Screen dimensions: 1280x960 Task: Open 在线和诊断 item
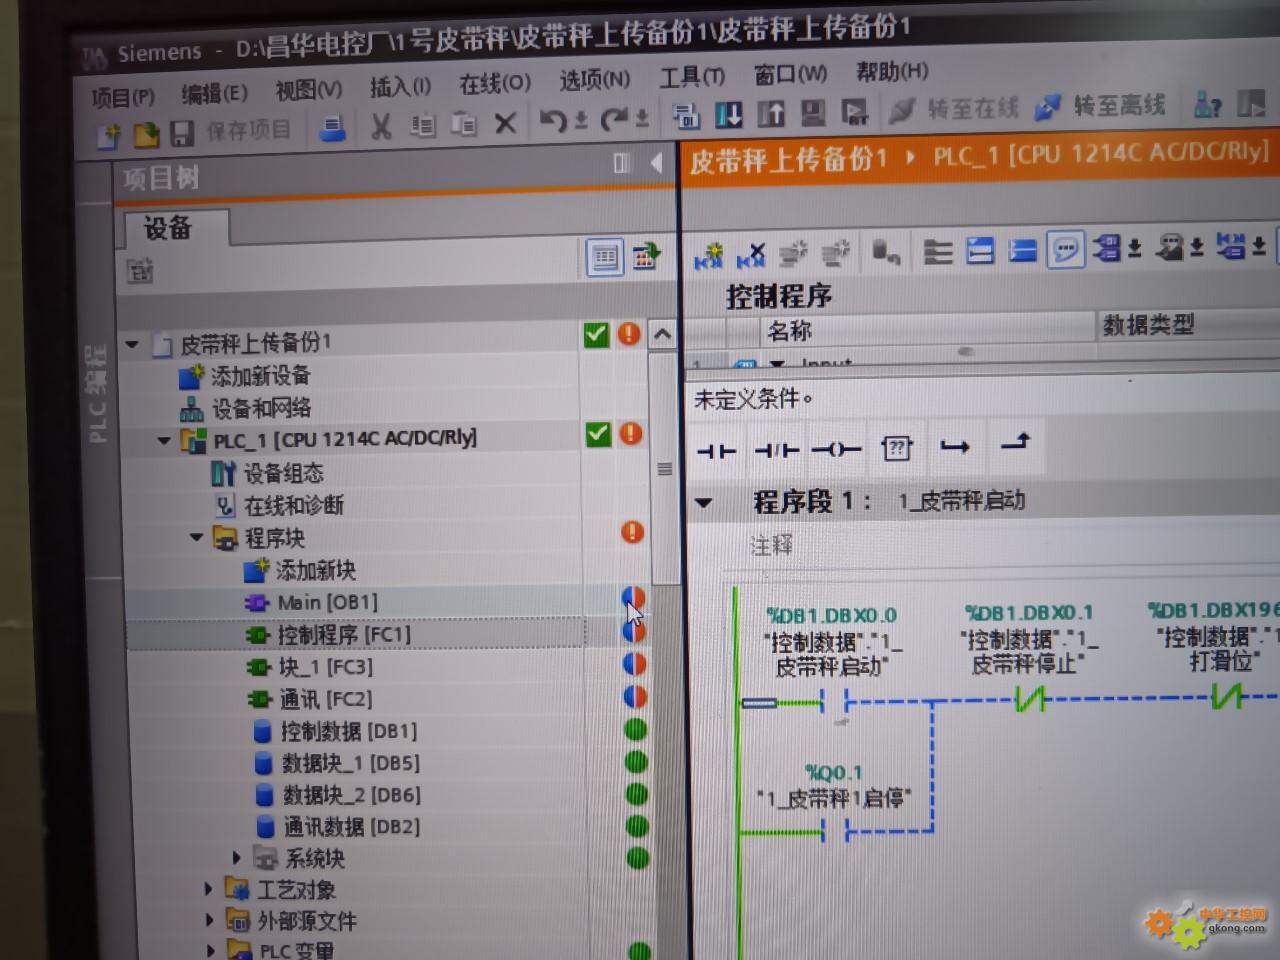click(x=280, y=505)
